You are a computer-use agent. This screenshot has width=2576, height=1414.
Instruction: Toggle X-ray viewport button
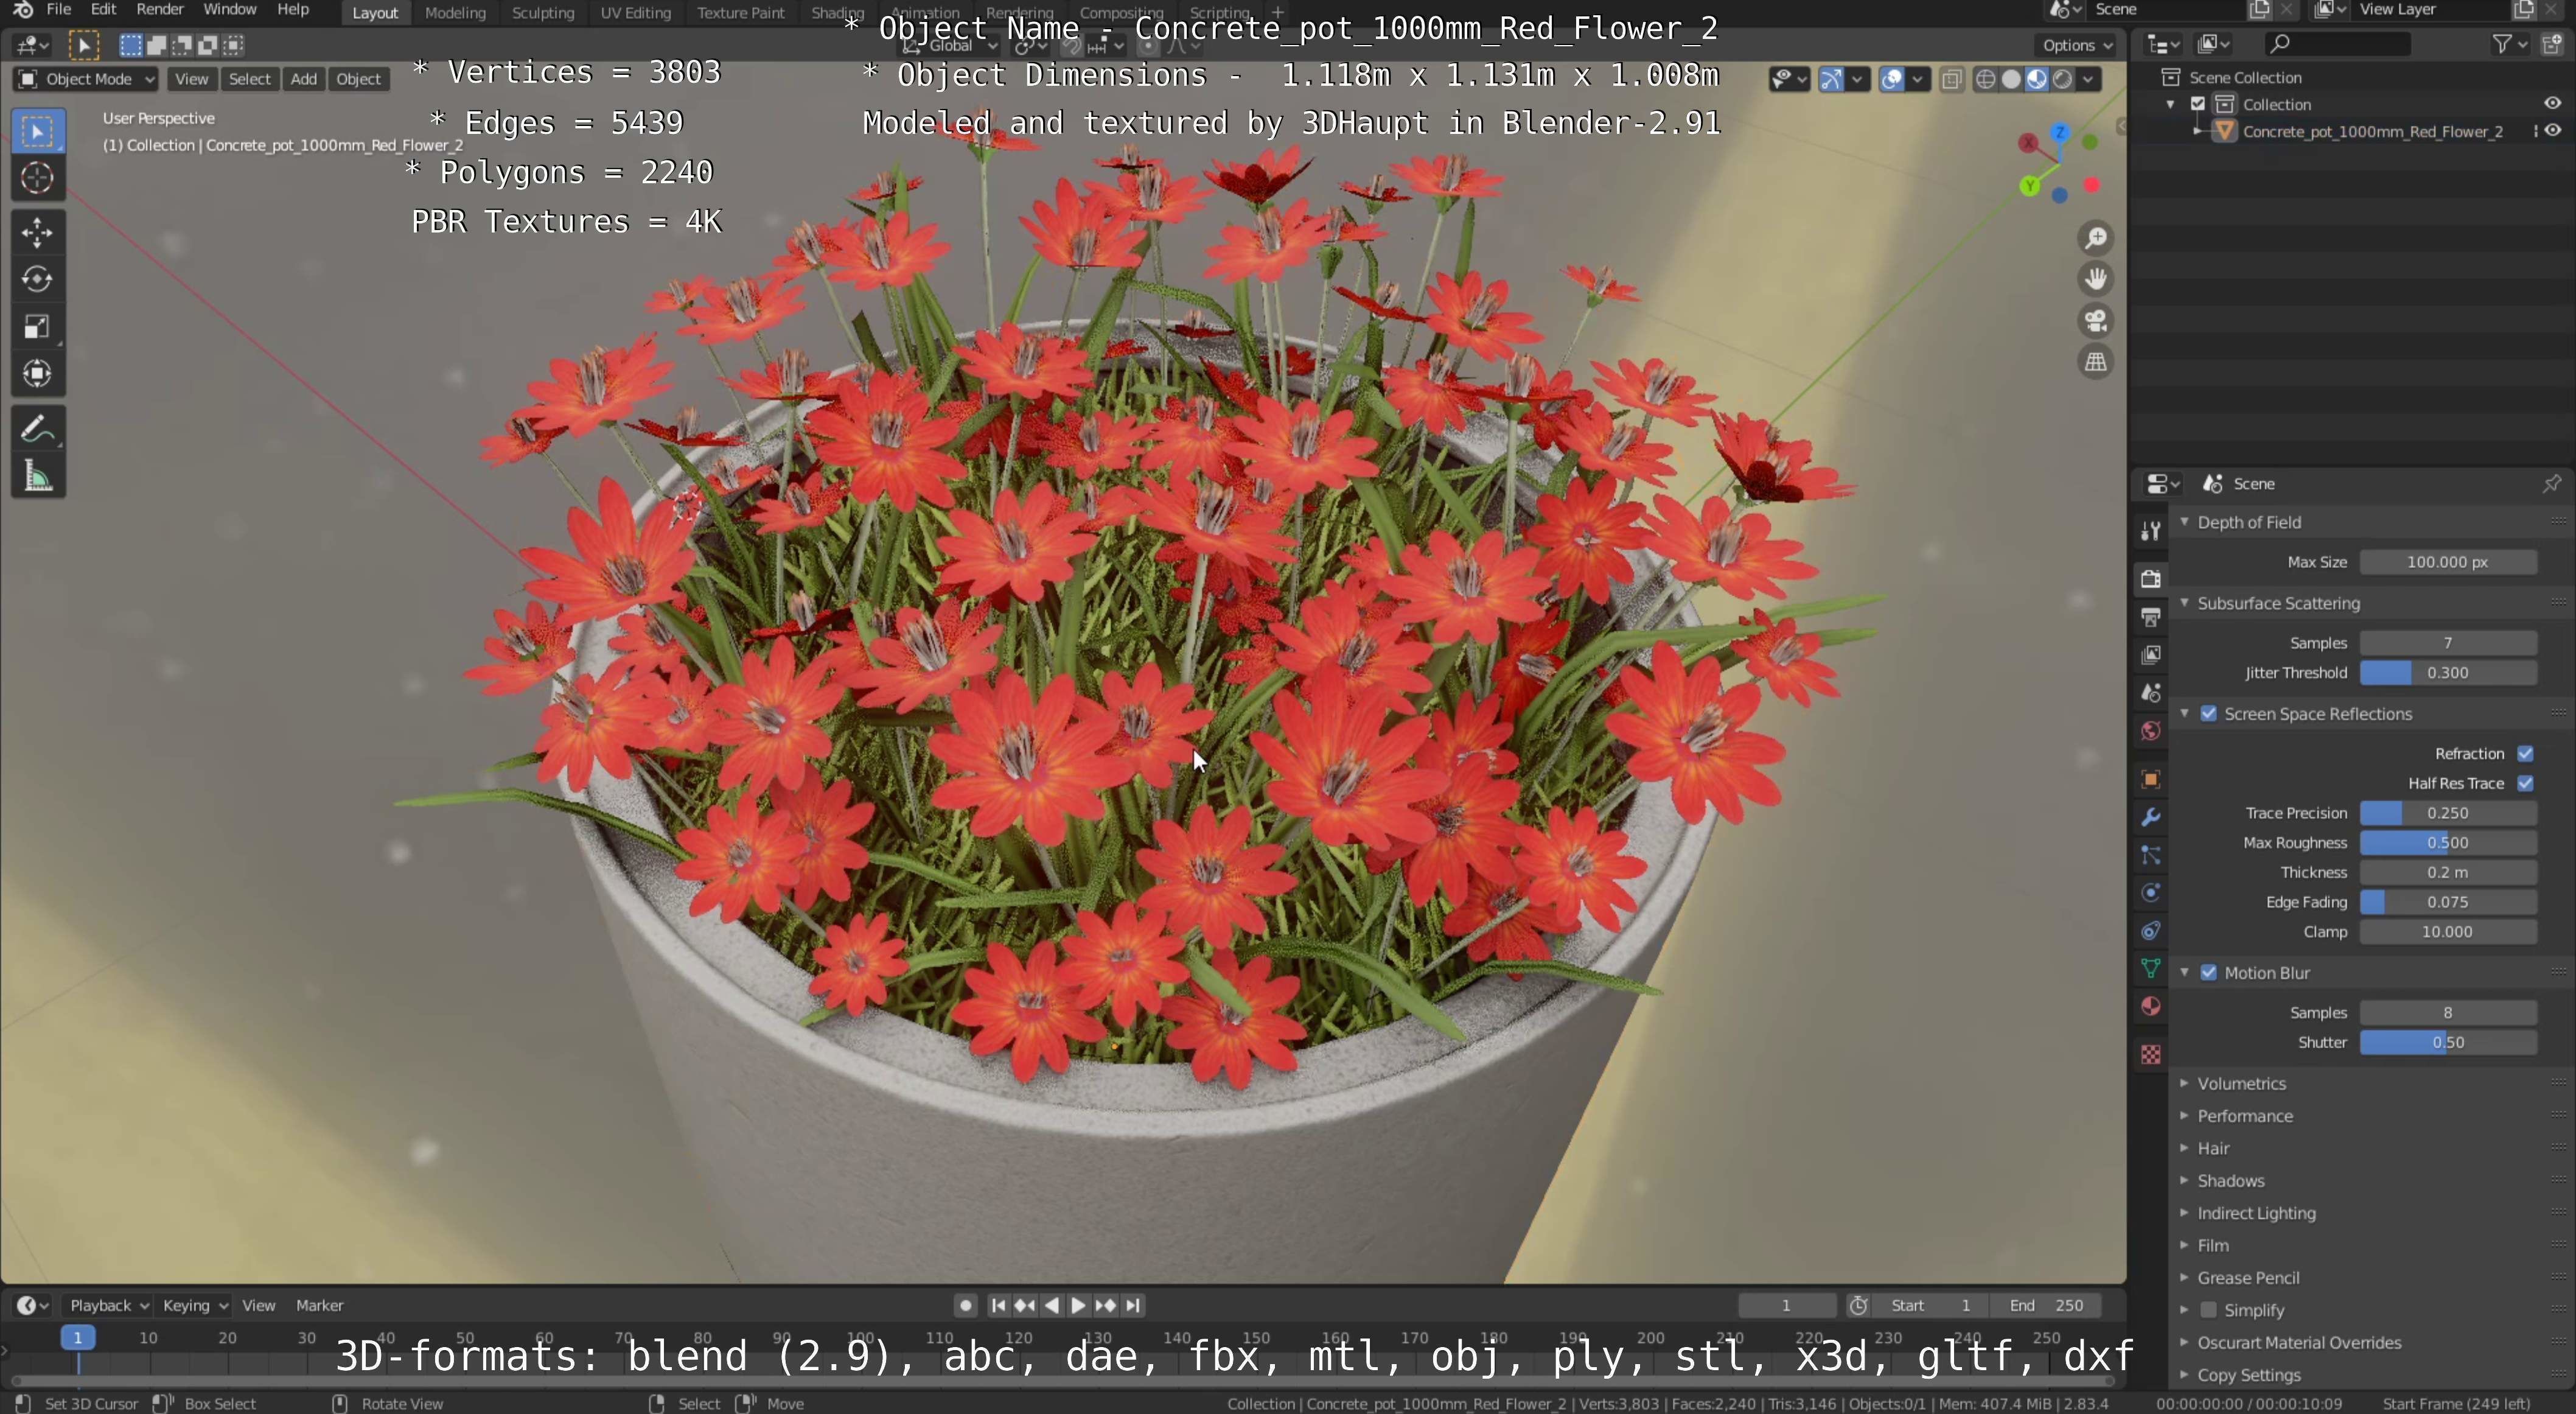pyautogui.click(x=1951, y=79)
